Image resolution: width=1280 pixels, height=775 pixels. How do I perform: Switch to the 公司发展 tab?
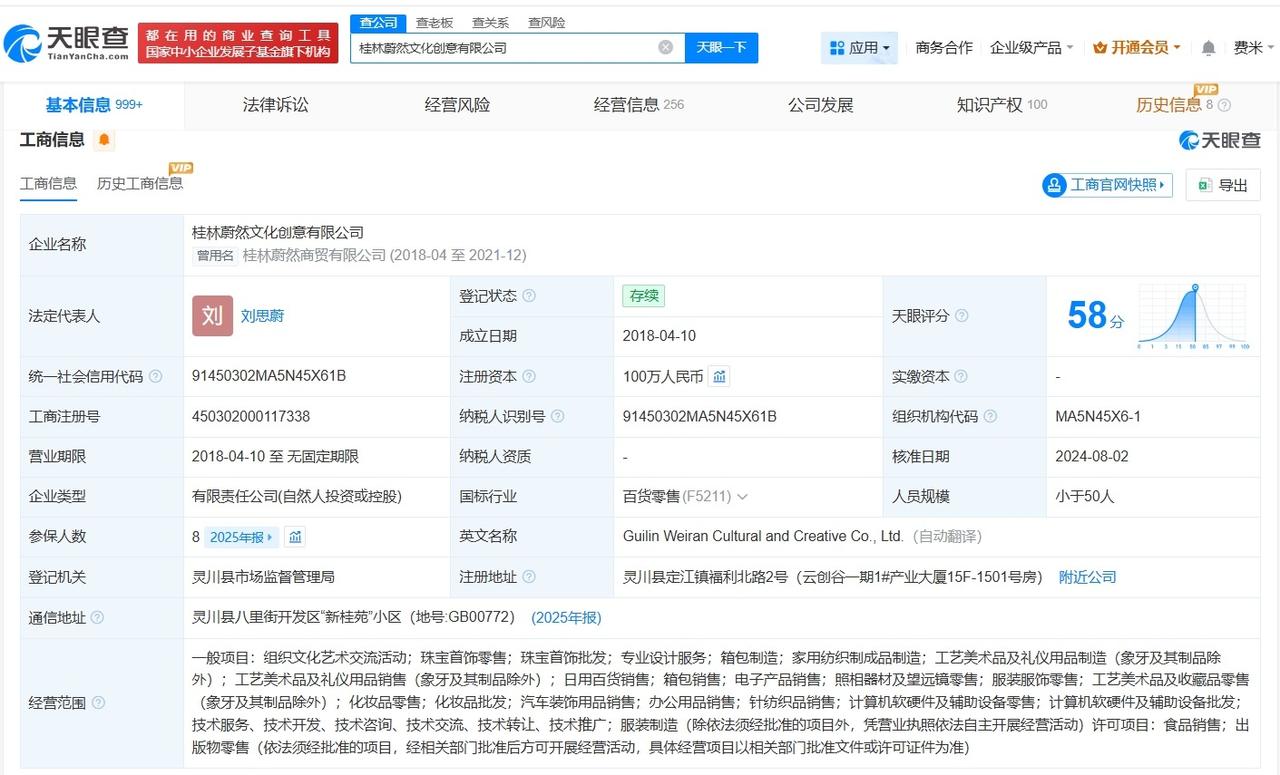821,105
